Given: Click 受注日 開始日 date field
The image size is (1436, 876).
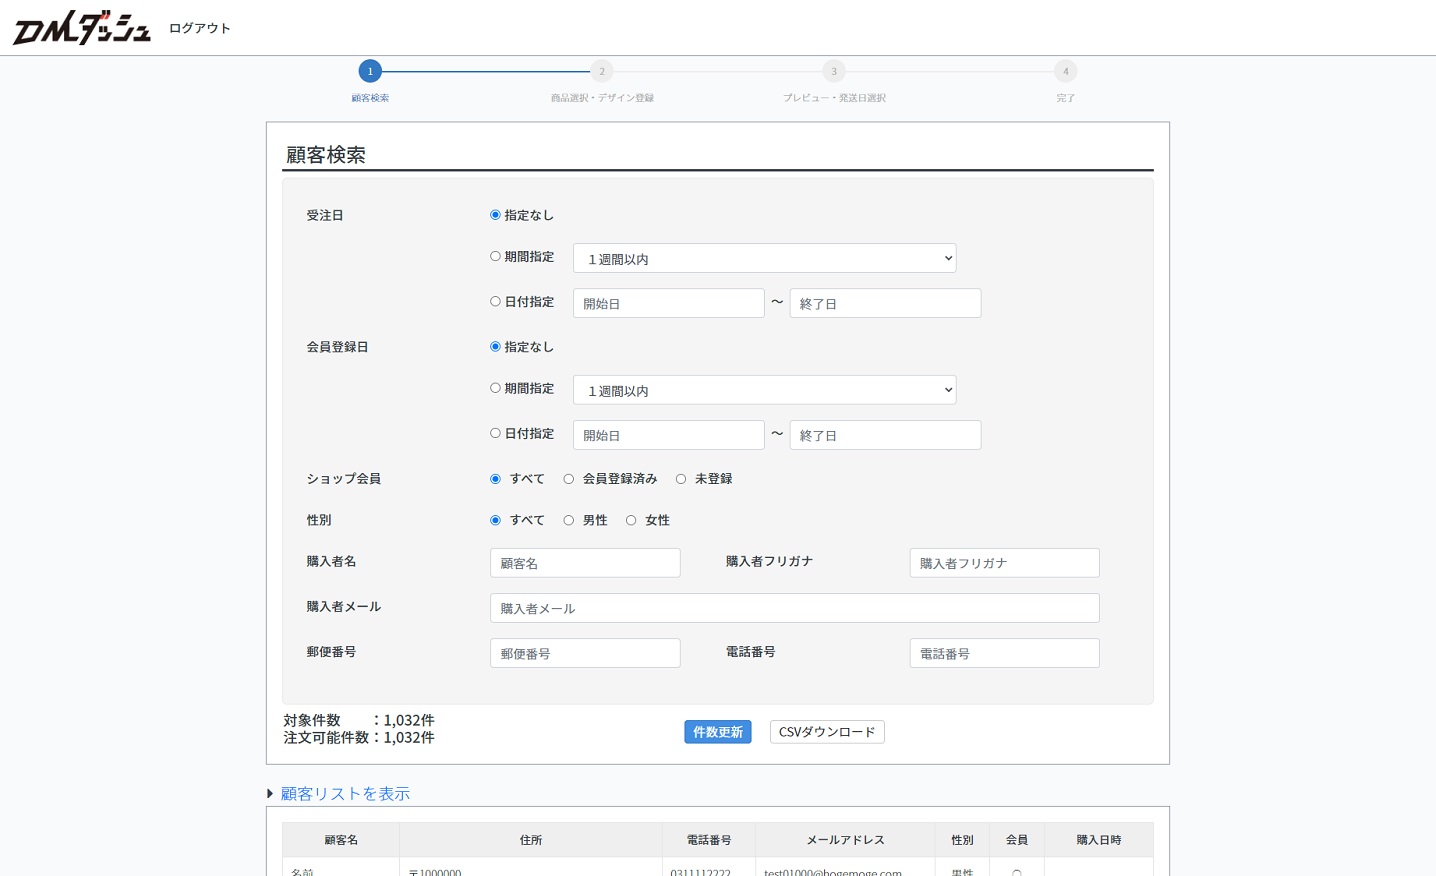Looking at the screenshot, I should click(668, 303).
